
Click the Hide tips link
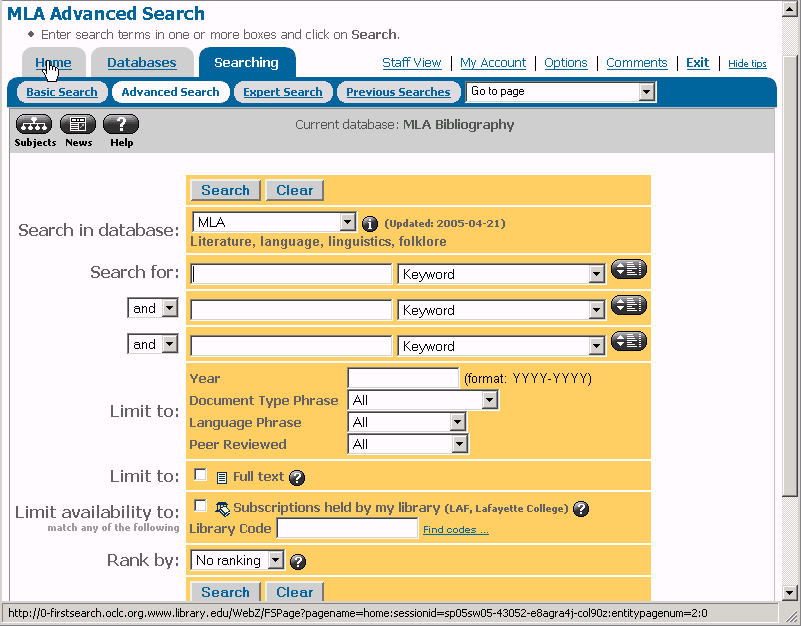747,63
